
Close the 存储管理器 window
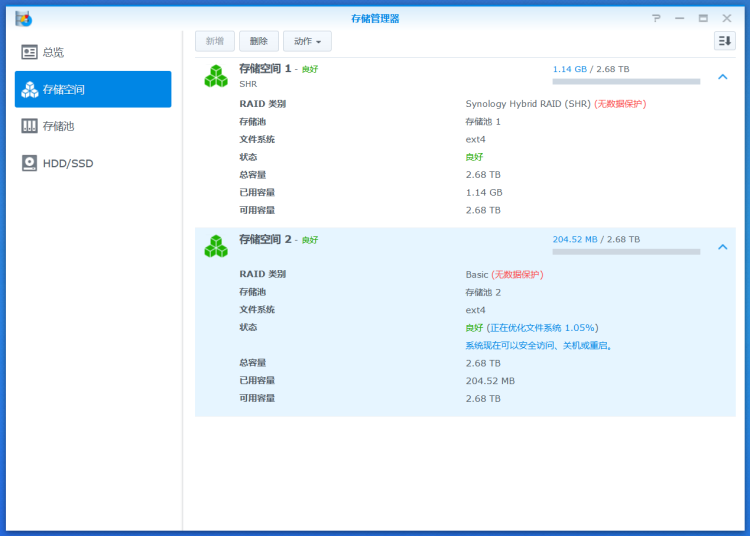(727, 18)
